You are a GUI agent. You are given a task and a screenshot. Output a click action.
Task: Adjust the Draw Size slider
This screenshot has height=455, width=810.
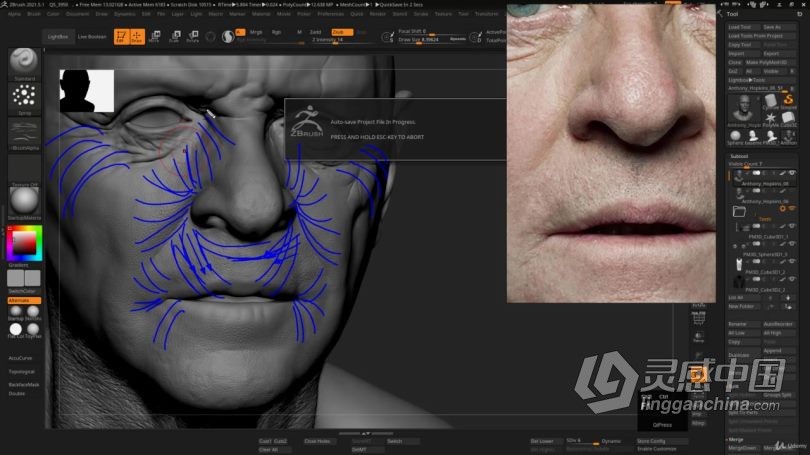[431, 40]
